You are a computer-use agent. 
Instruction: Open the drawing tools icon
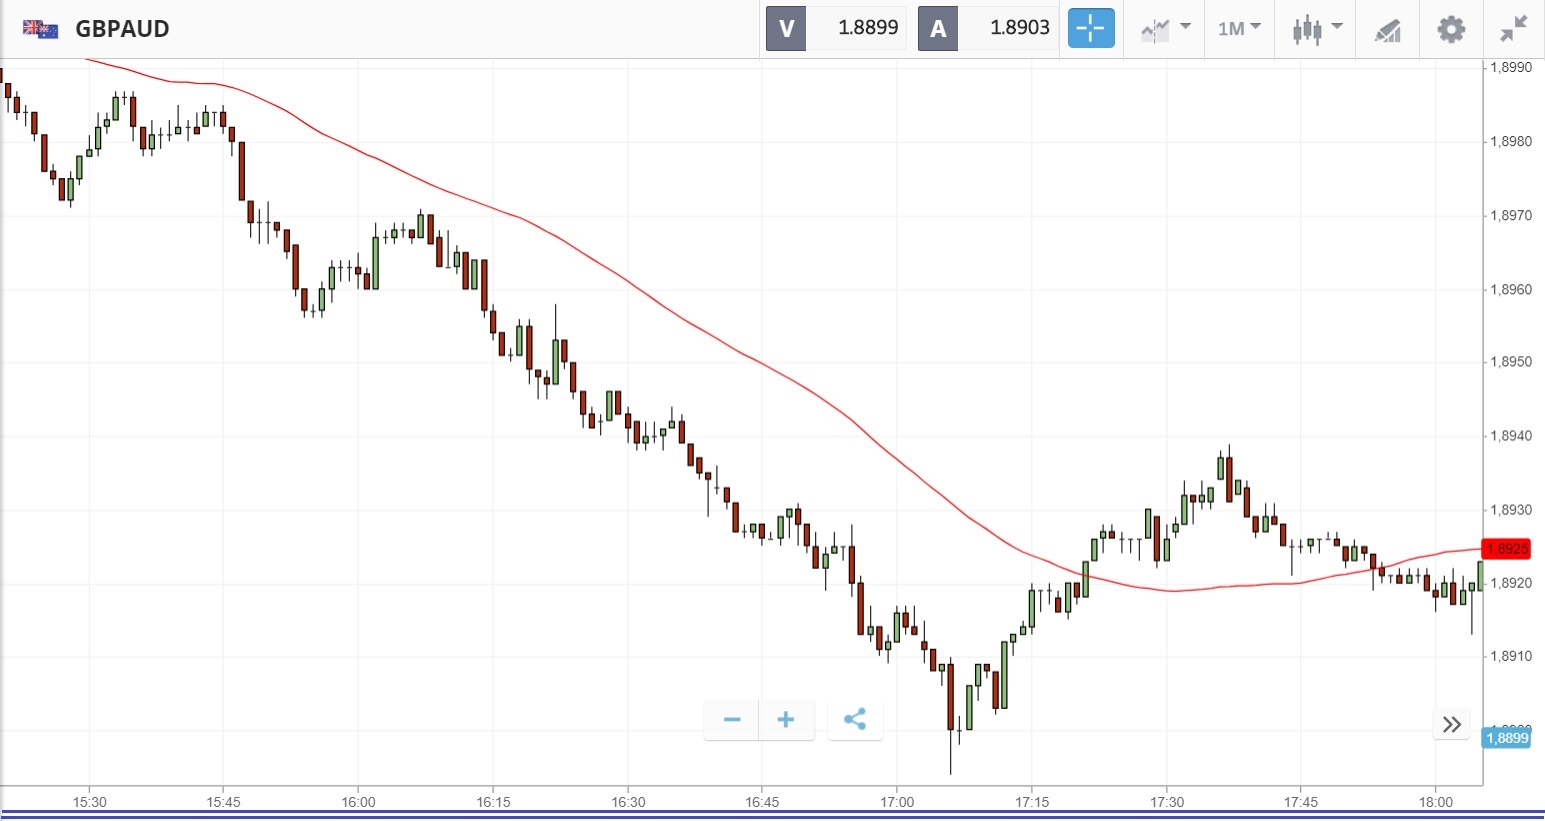[1387, 30]
